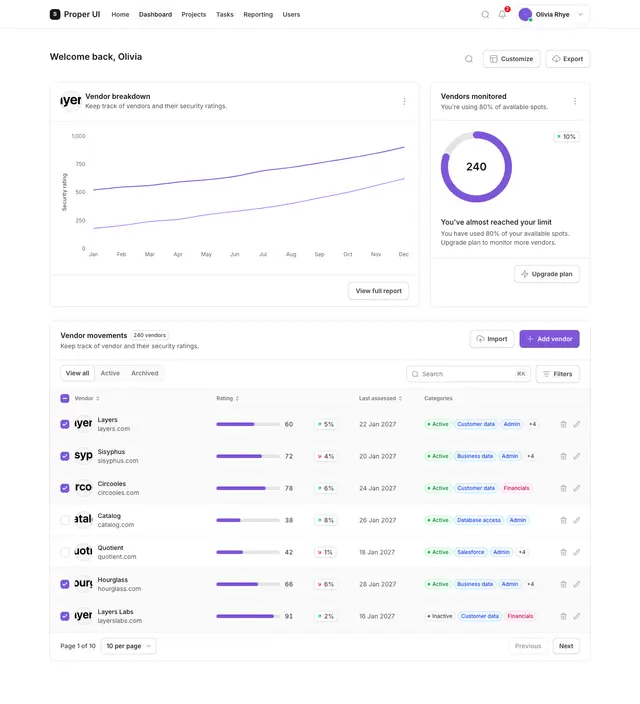This screenshot has width=640, height=704.
Task: Check the Catalog row checkbox
Action: (65, 520)
